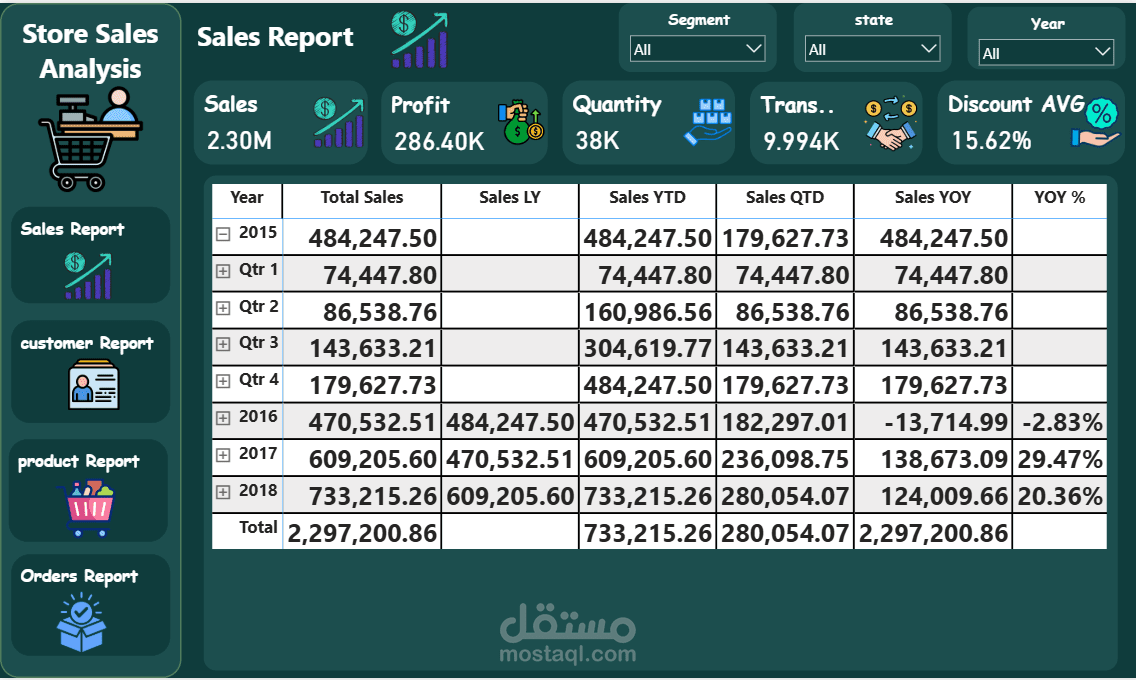This screenshot has width=1136, height=680.
Task: Collapse the 2015 year row
Action: click(x=223, y=234)
